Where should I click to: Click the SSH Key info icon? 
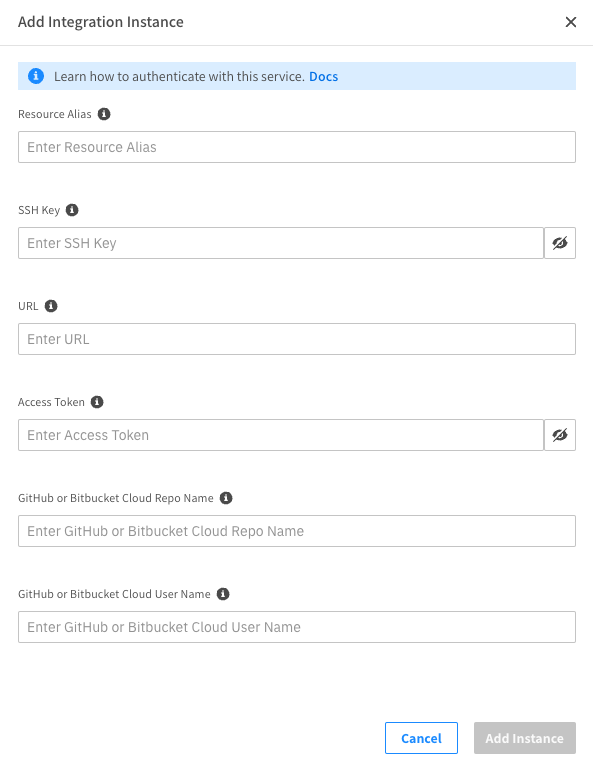coord(72,210)
